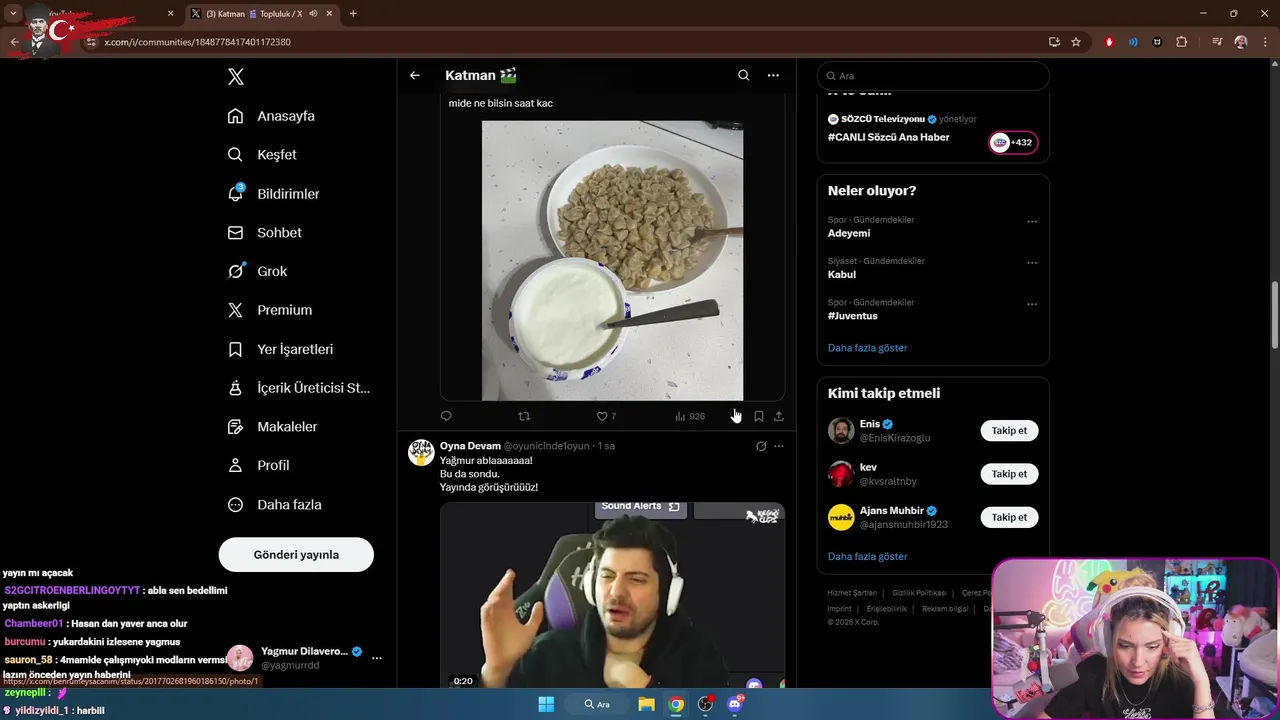Open Anasayfa home page

pyautogui.click(x=271, y=116)
